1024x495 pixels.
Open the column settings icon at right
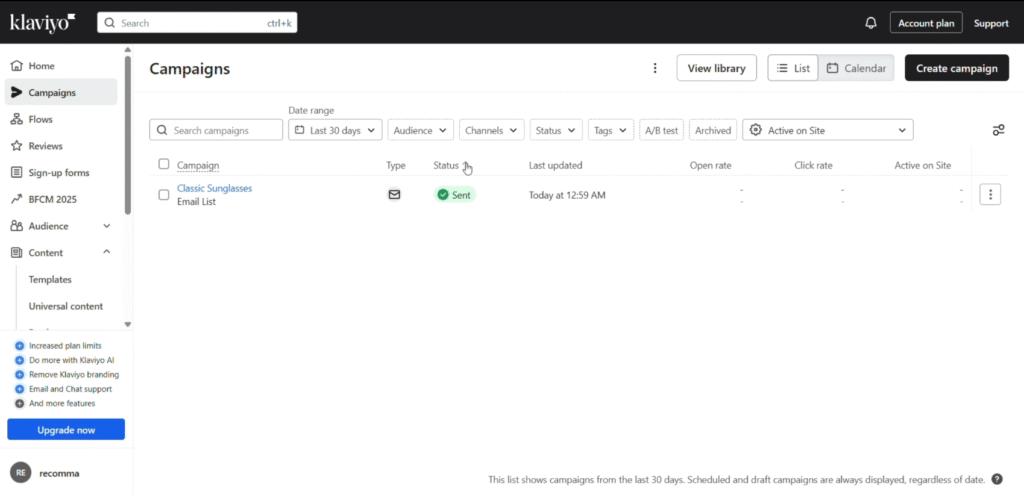(997, 130)
